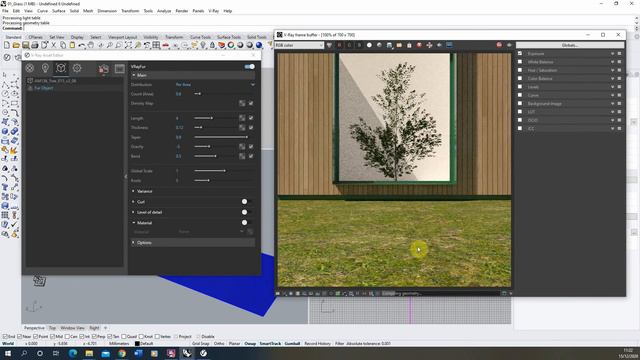The height and width of the screenshot is (360, 640).
Task: Click the Zoom Extents icon in Rhino toolbar
Action: [128, 45]
